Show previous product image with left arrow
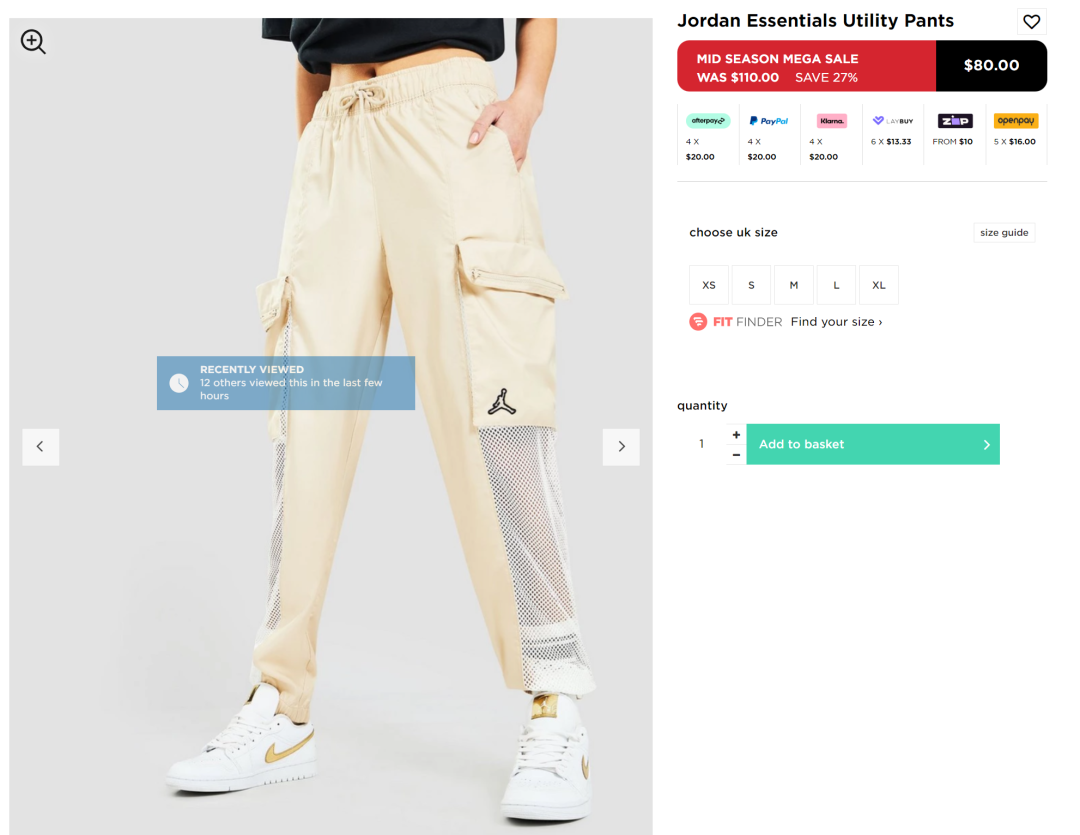Viewport: 1080px width, 835px height. 41,446
